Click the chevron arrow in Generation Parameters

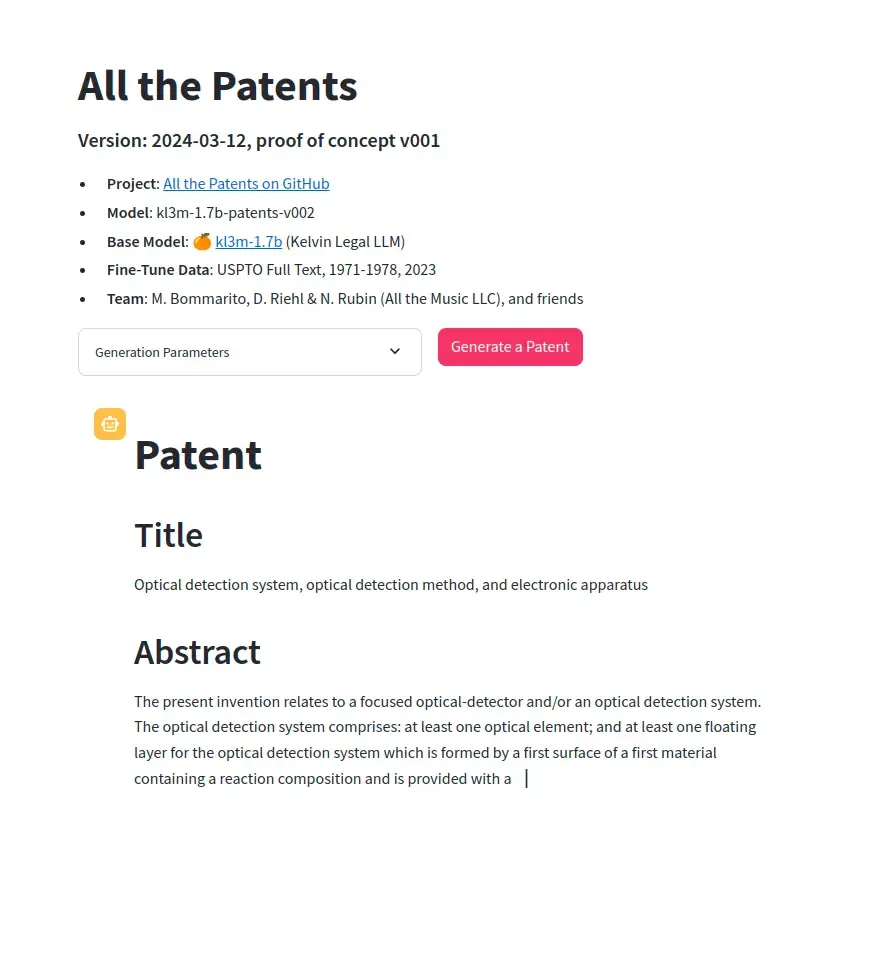pos(395,351)
